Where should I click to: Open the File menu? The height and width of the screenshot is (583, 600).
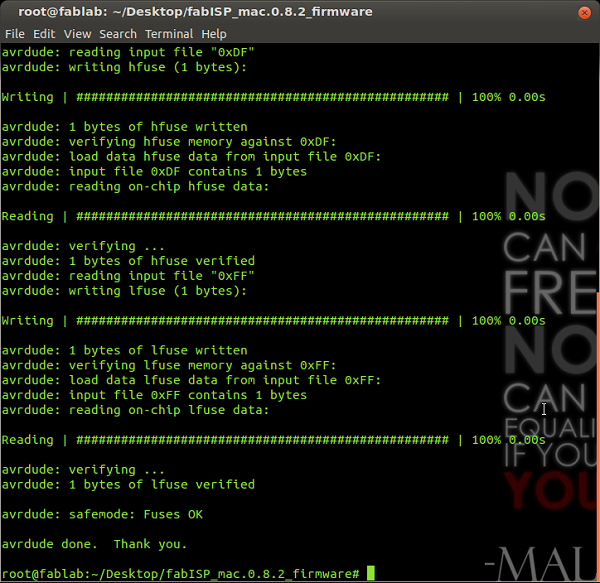(15, 34)
